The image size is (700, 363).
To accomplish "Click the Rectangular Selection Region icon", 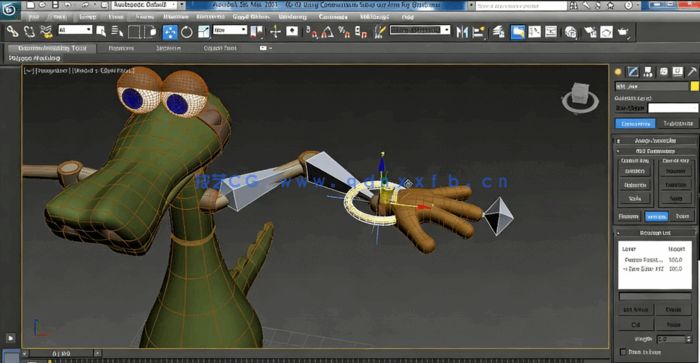I will (134, 32).
